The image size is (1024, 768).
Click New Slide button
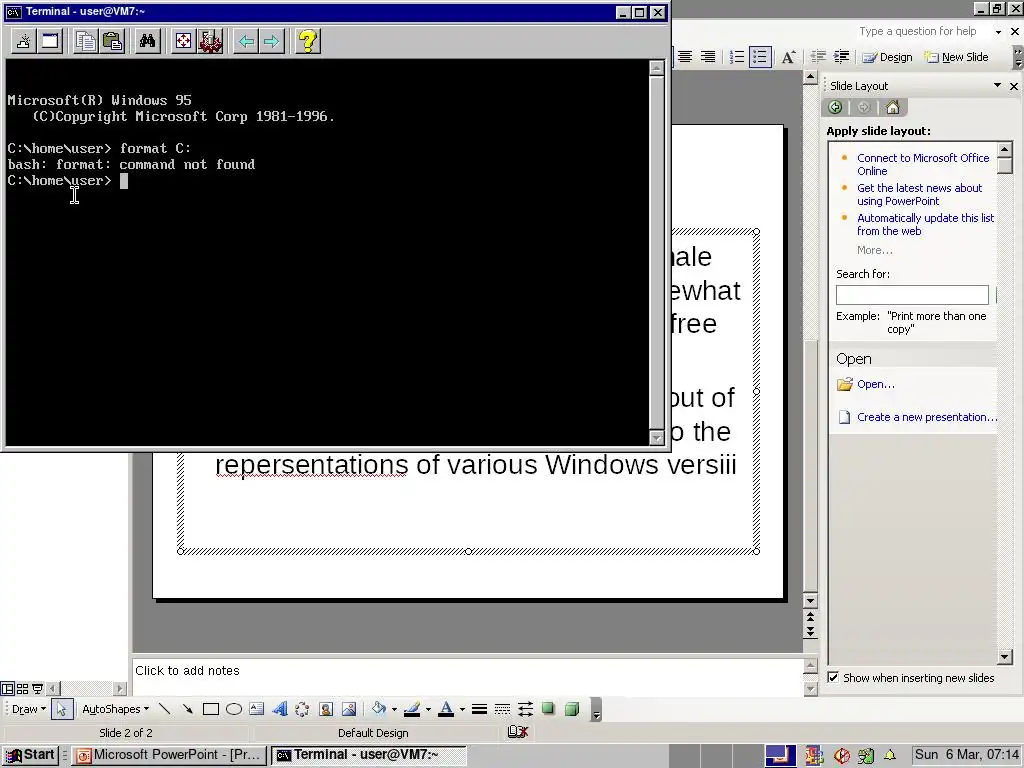[x=956, y=57]
